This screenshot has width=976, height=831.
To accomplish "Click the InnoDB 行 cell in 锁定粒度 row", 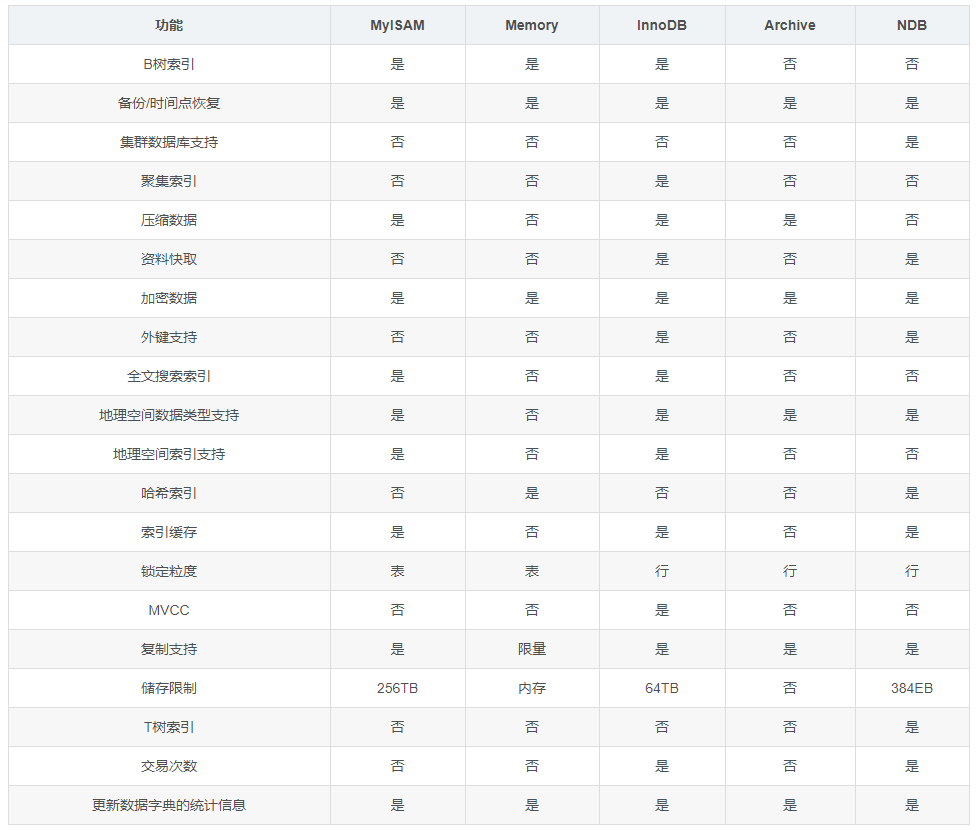I will tap(662, 571).
